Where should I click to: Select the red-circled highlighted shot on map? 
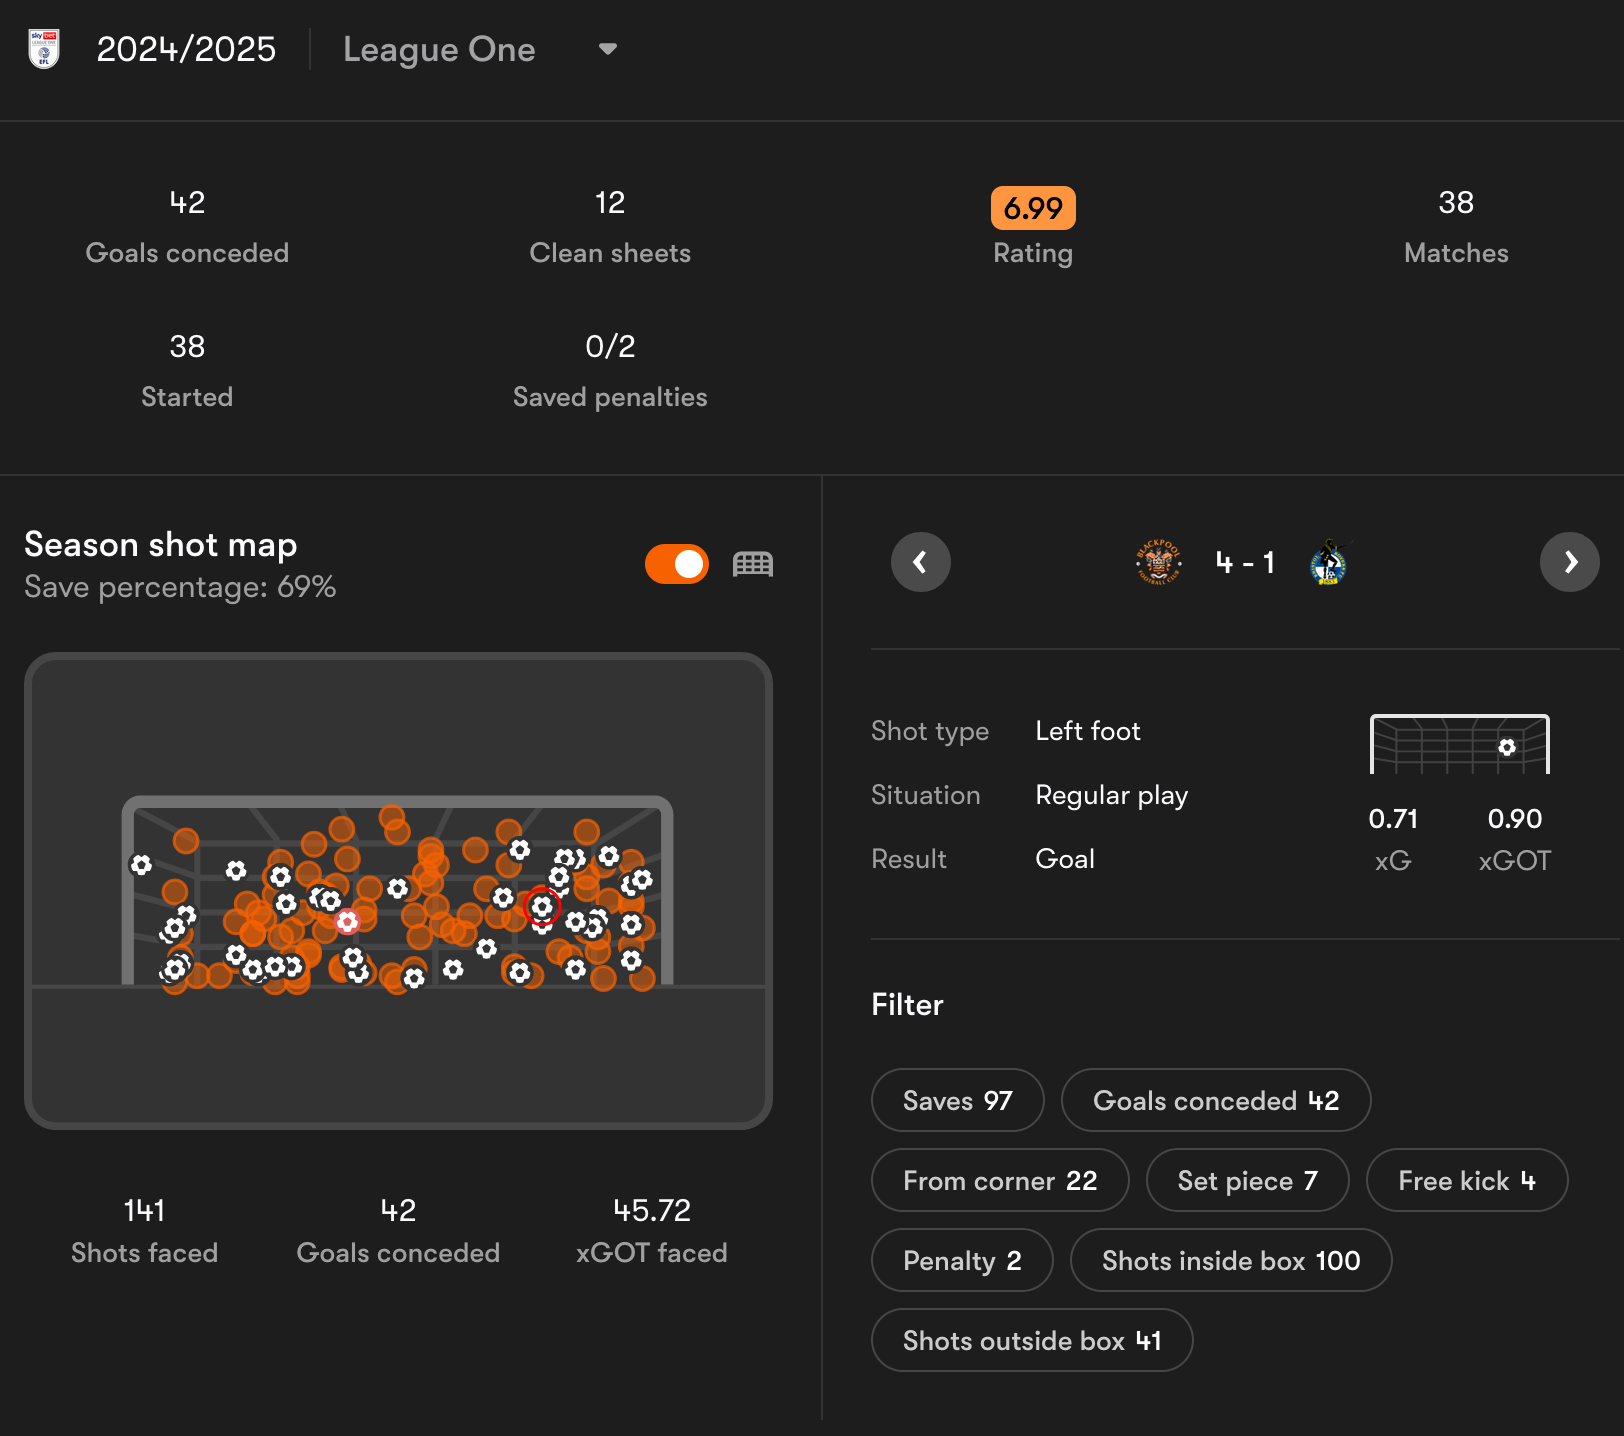(542, 906)
